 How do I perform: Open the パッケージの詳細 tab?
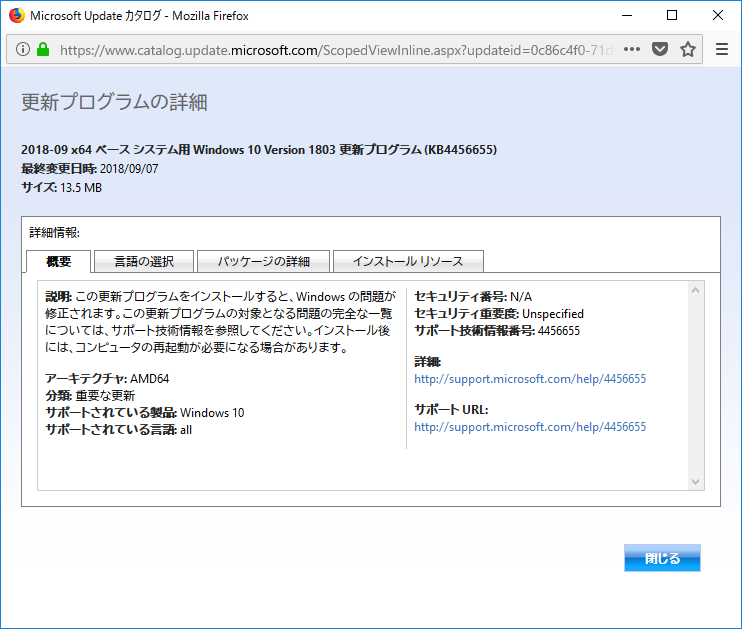tap(264, 261)
